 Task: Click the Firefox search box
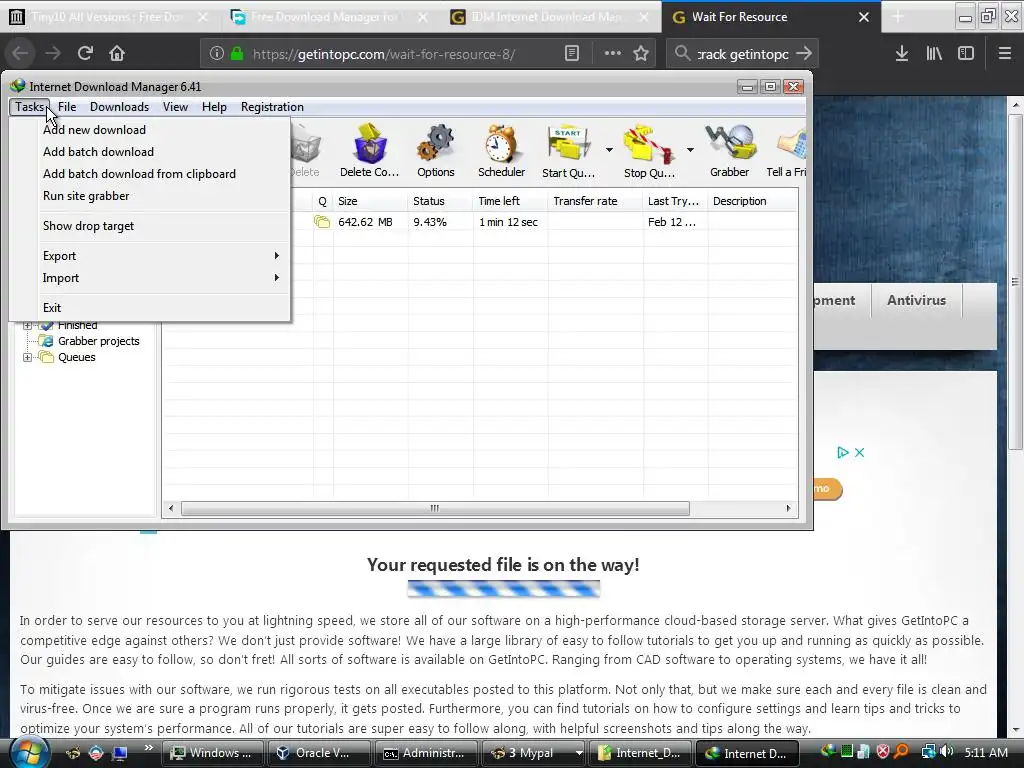pos(743,54)
